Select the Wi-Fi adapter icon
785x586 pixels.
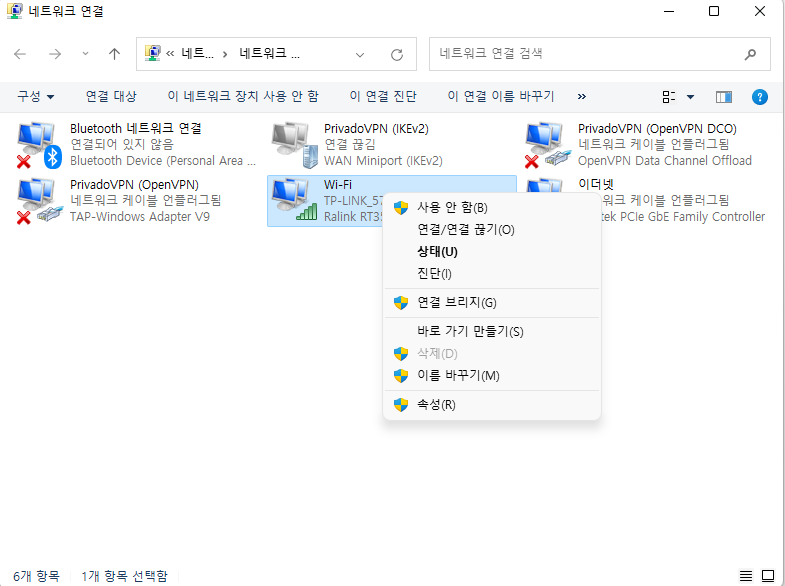point(294,200)
